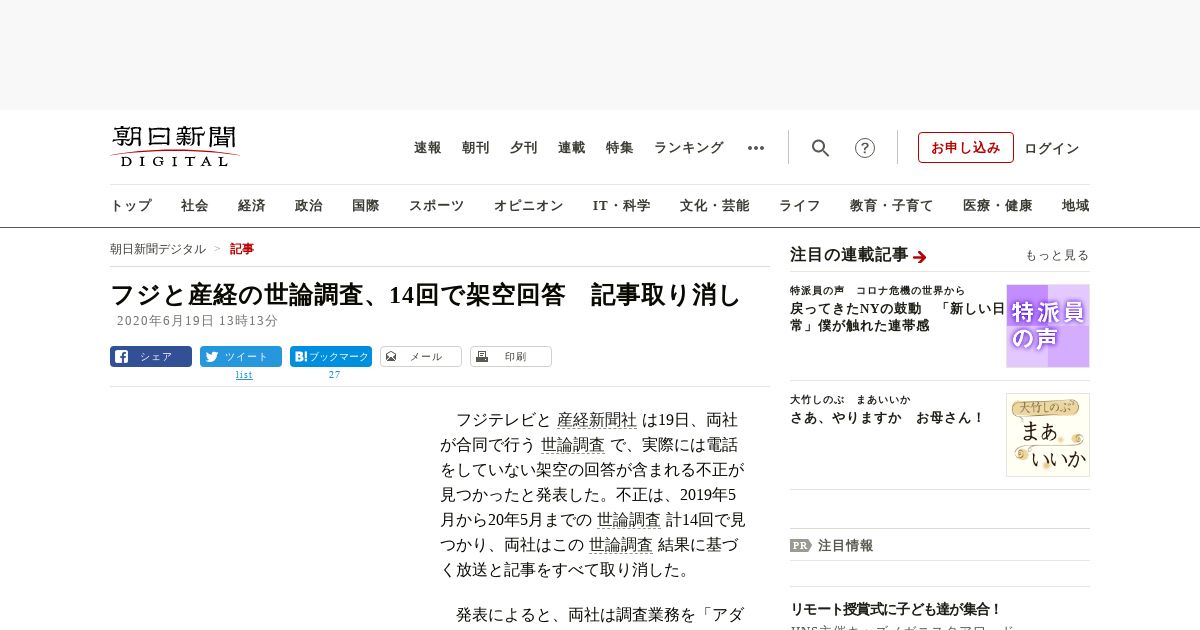1200x630 pixels.
Task: Click the help question mark icon
Action: (865, 148)
